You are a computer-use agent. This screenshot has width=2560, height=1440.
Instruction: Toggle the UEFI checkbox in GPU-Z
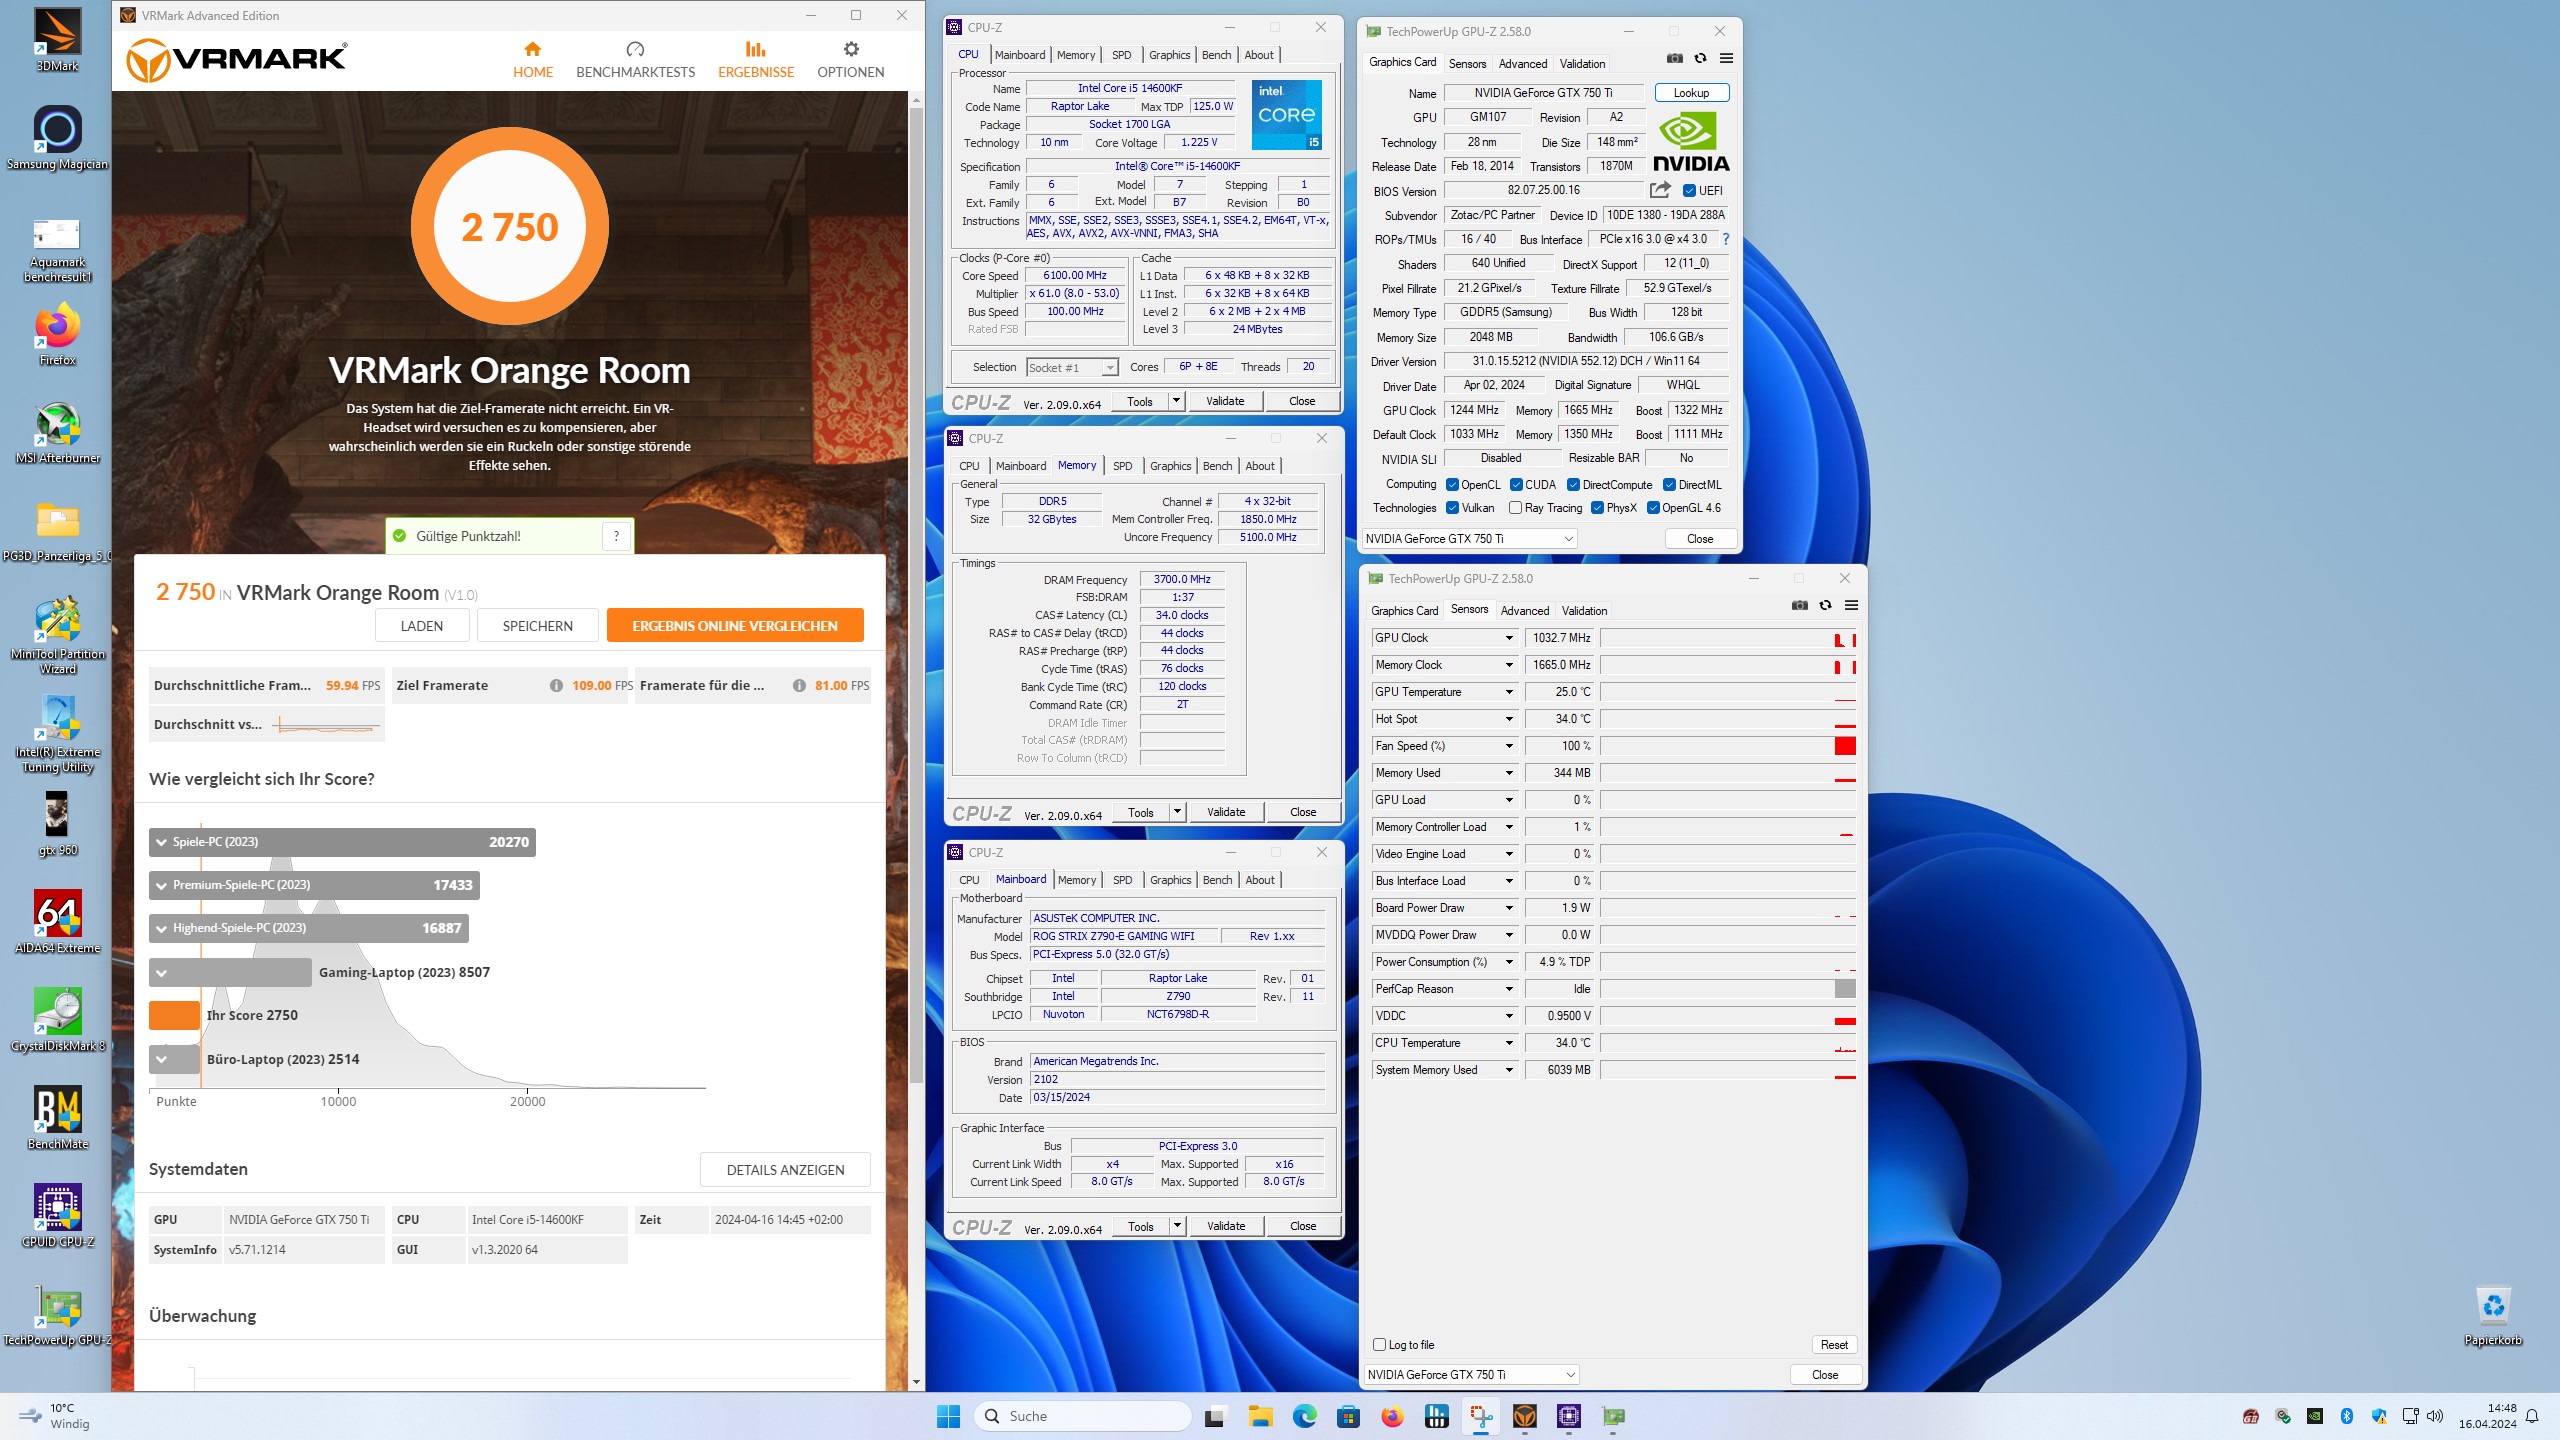point(1689,191)
